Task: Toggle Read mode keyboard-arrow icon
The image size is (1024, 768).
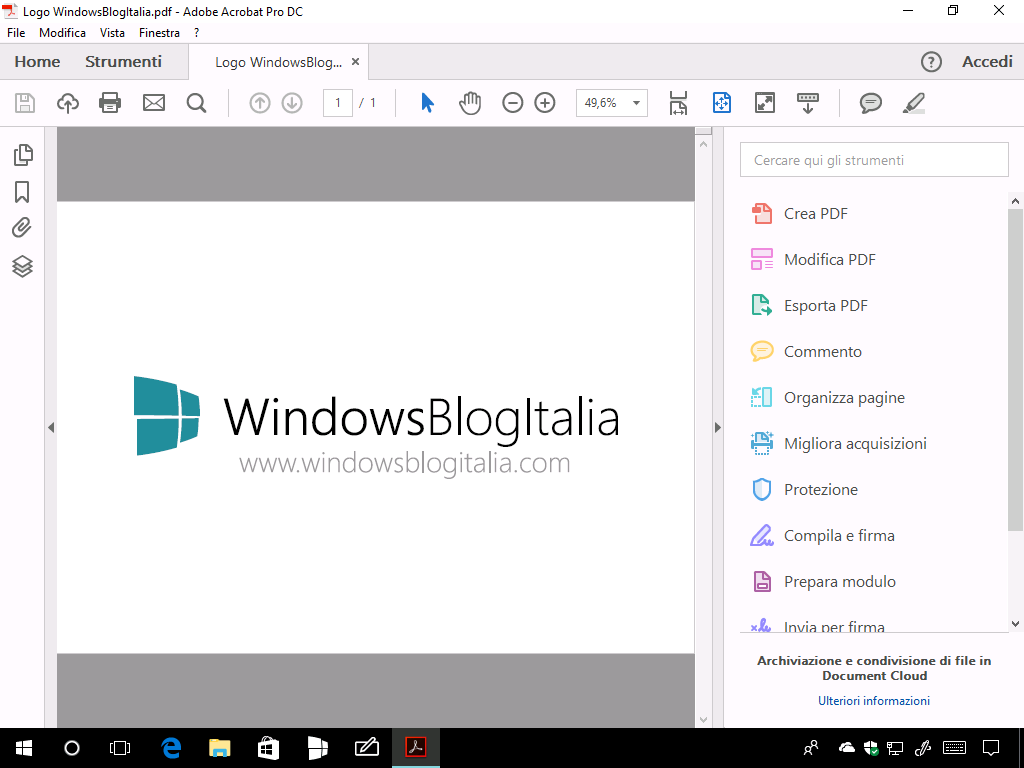Action: (x=808, y=103)
